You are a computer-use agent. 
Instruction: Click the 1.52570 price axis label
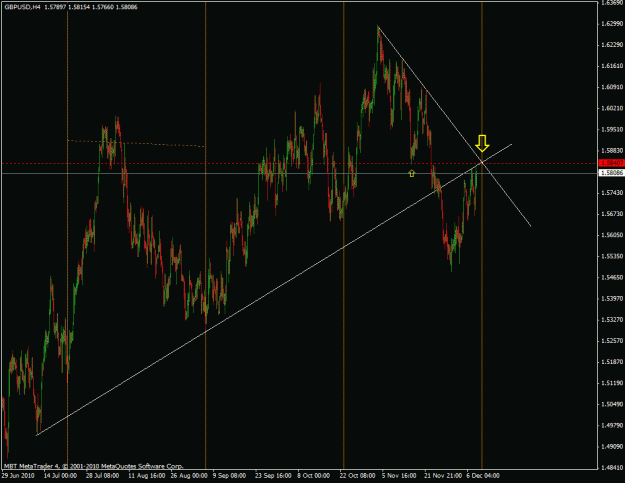[x=612, y=341]
